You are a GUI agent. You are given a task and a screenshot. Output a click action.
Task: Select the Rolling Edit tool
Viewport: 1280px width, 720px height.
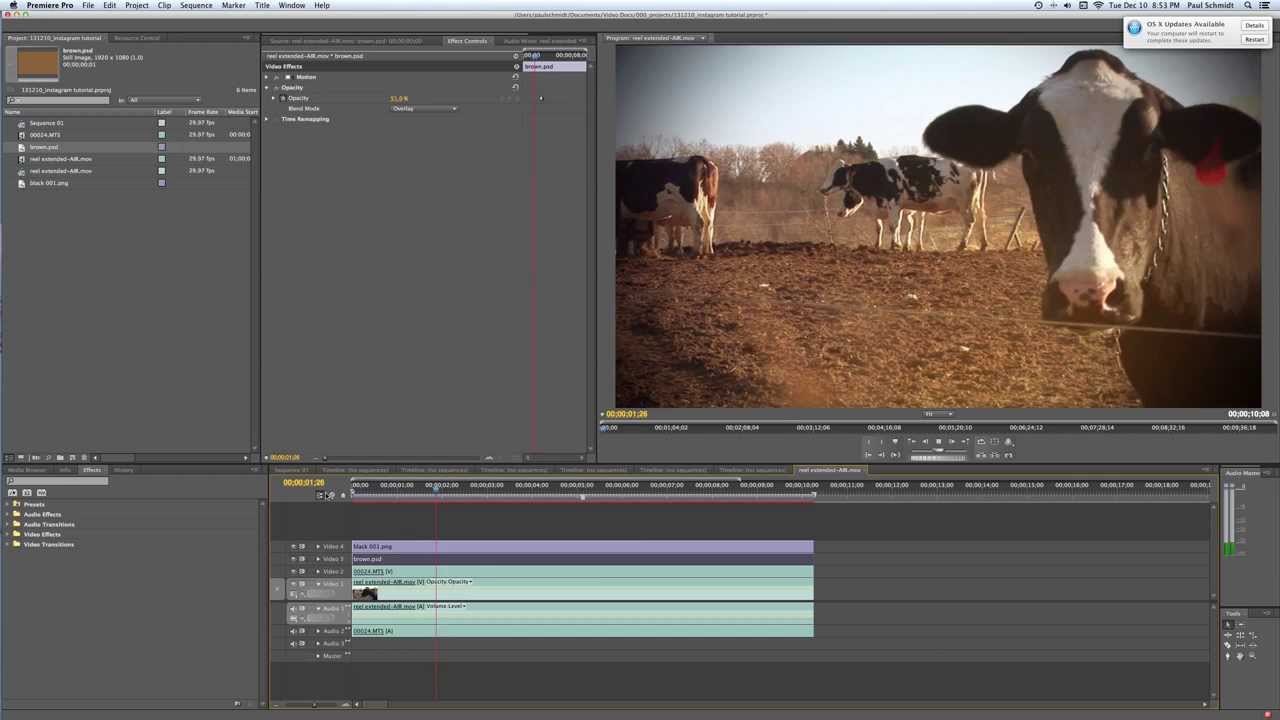1240,635
